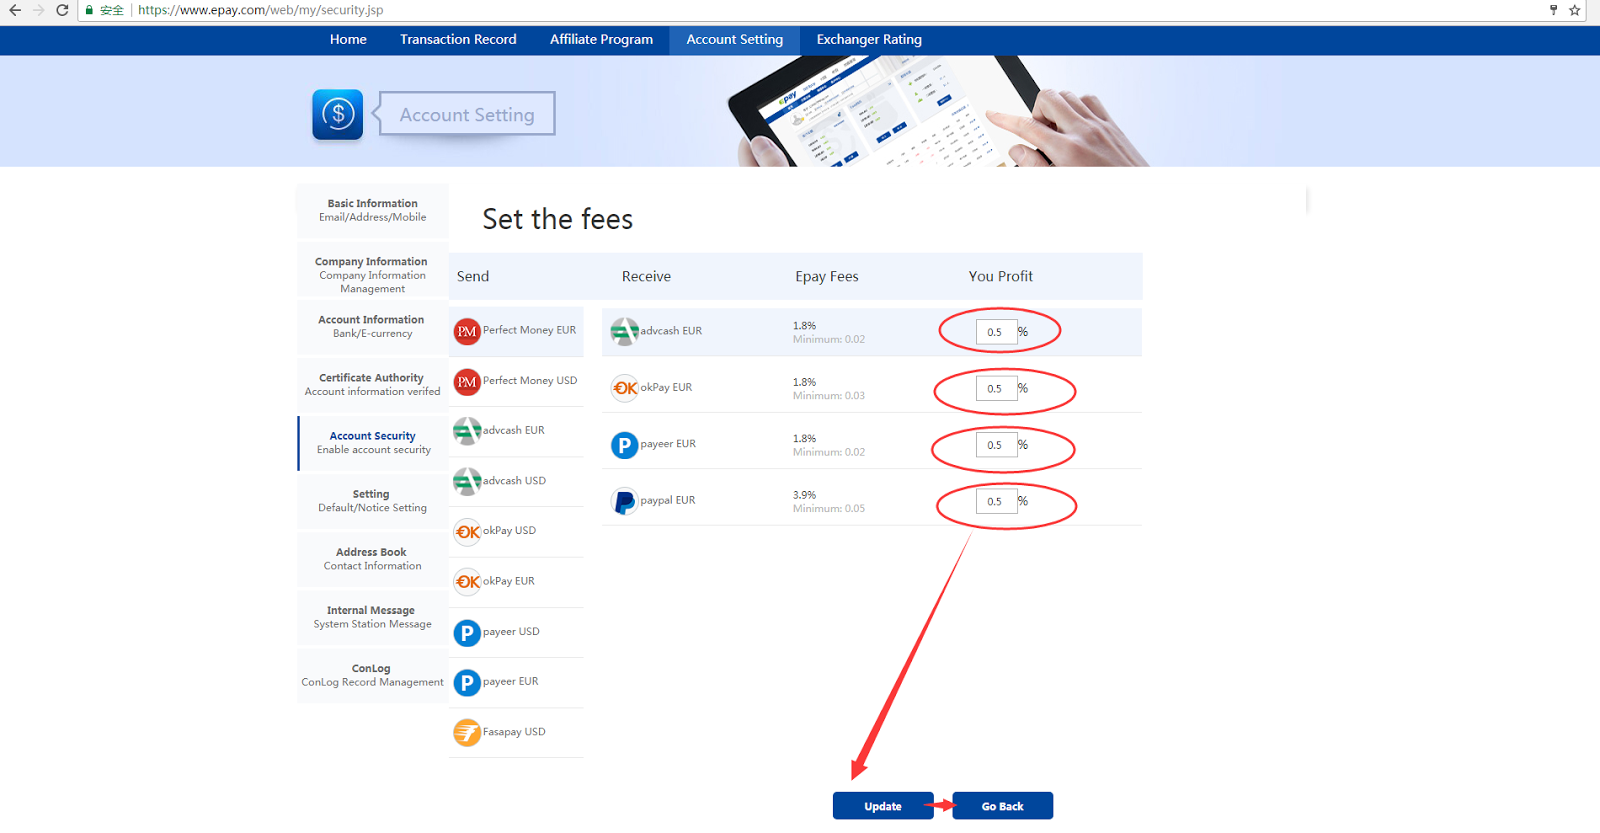Image resolution: width=1600 pixels, height=833 pixels.
Task: Bookmark the page with the star icon
Action: [x=1574, y=10]
